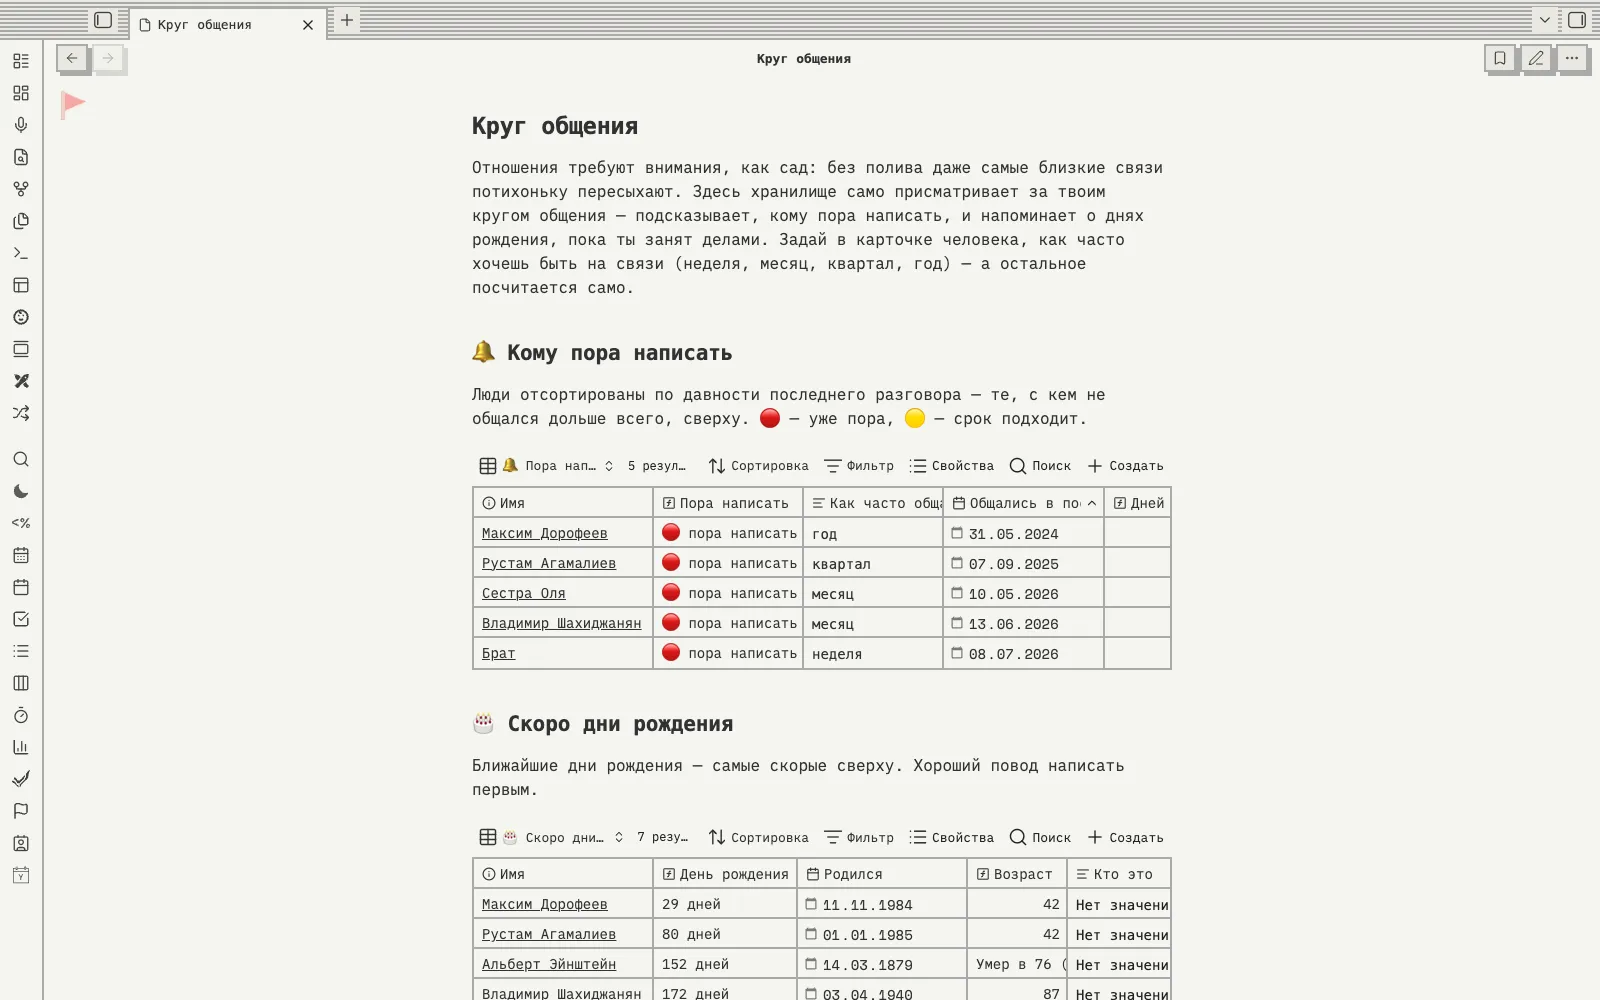Toggle the right sidebar panel icon
Screen dimensions: 1600x1000
pyautogui.click(x=1577, y=20)
